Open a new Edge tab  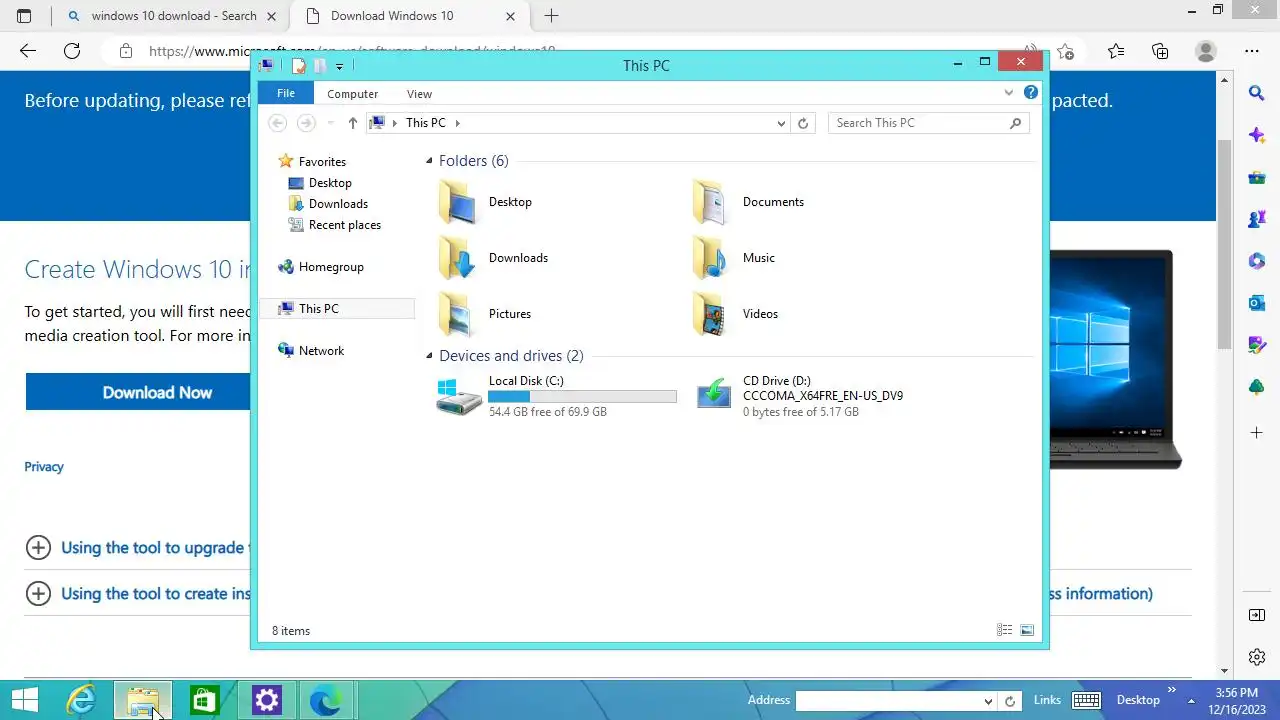click(x=551, y=16)
